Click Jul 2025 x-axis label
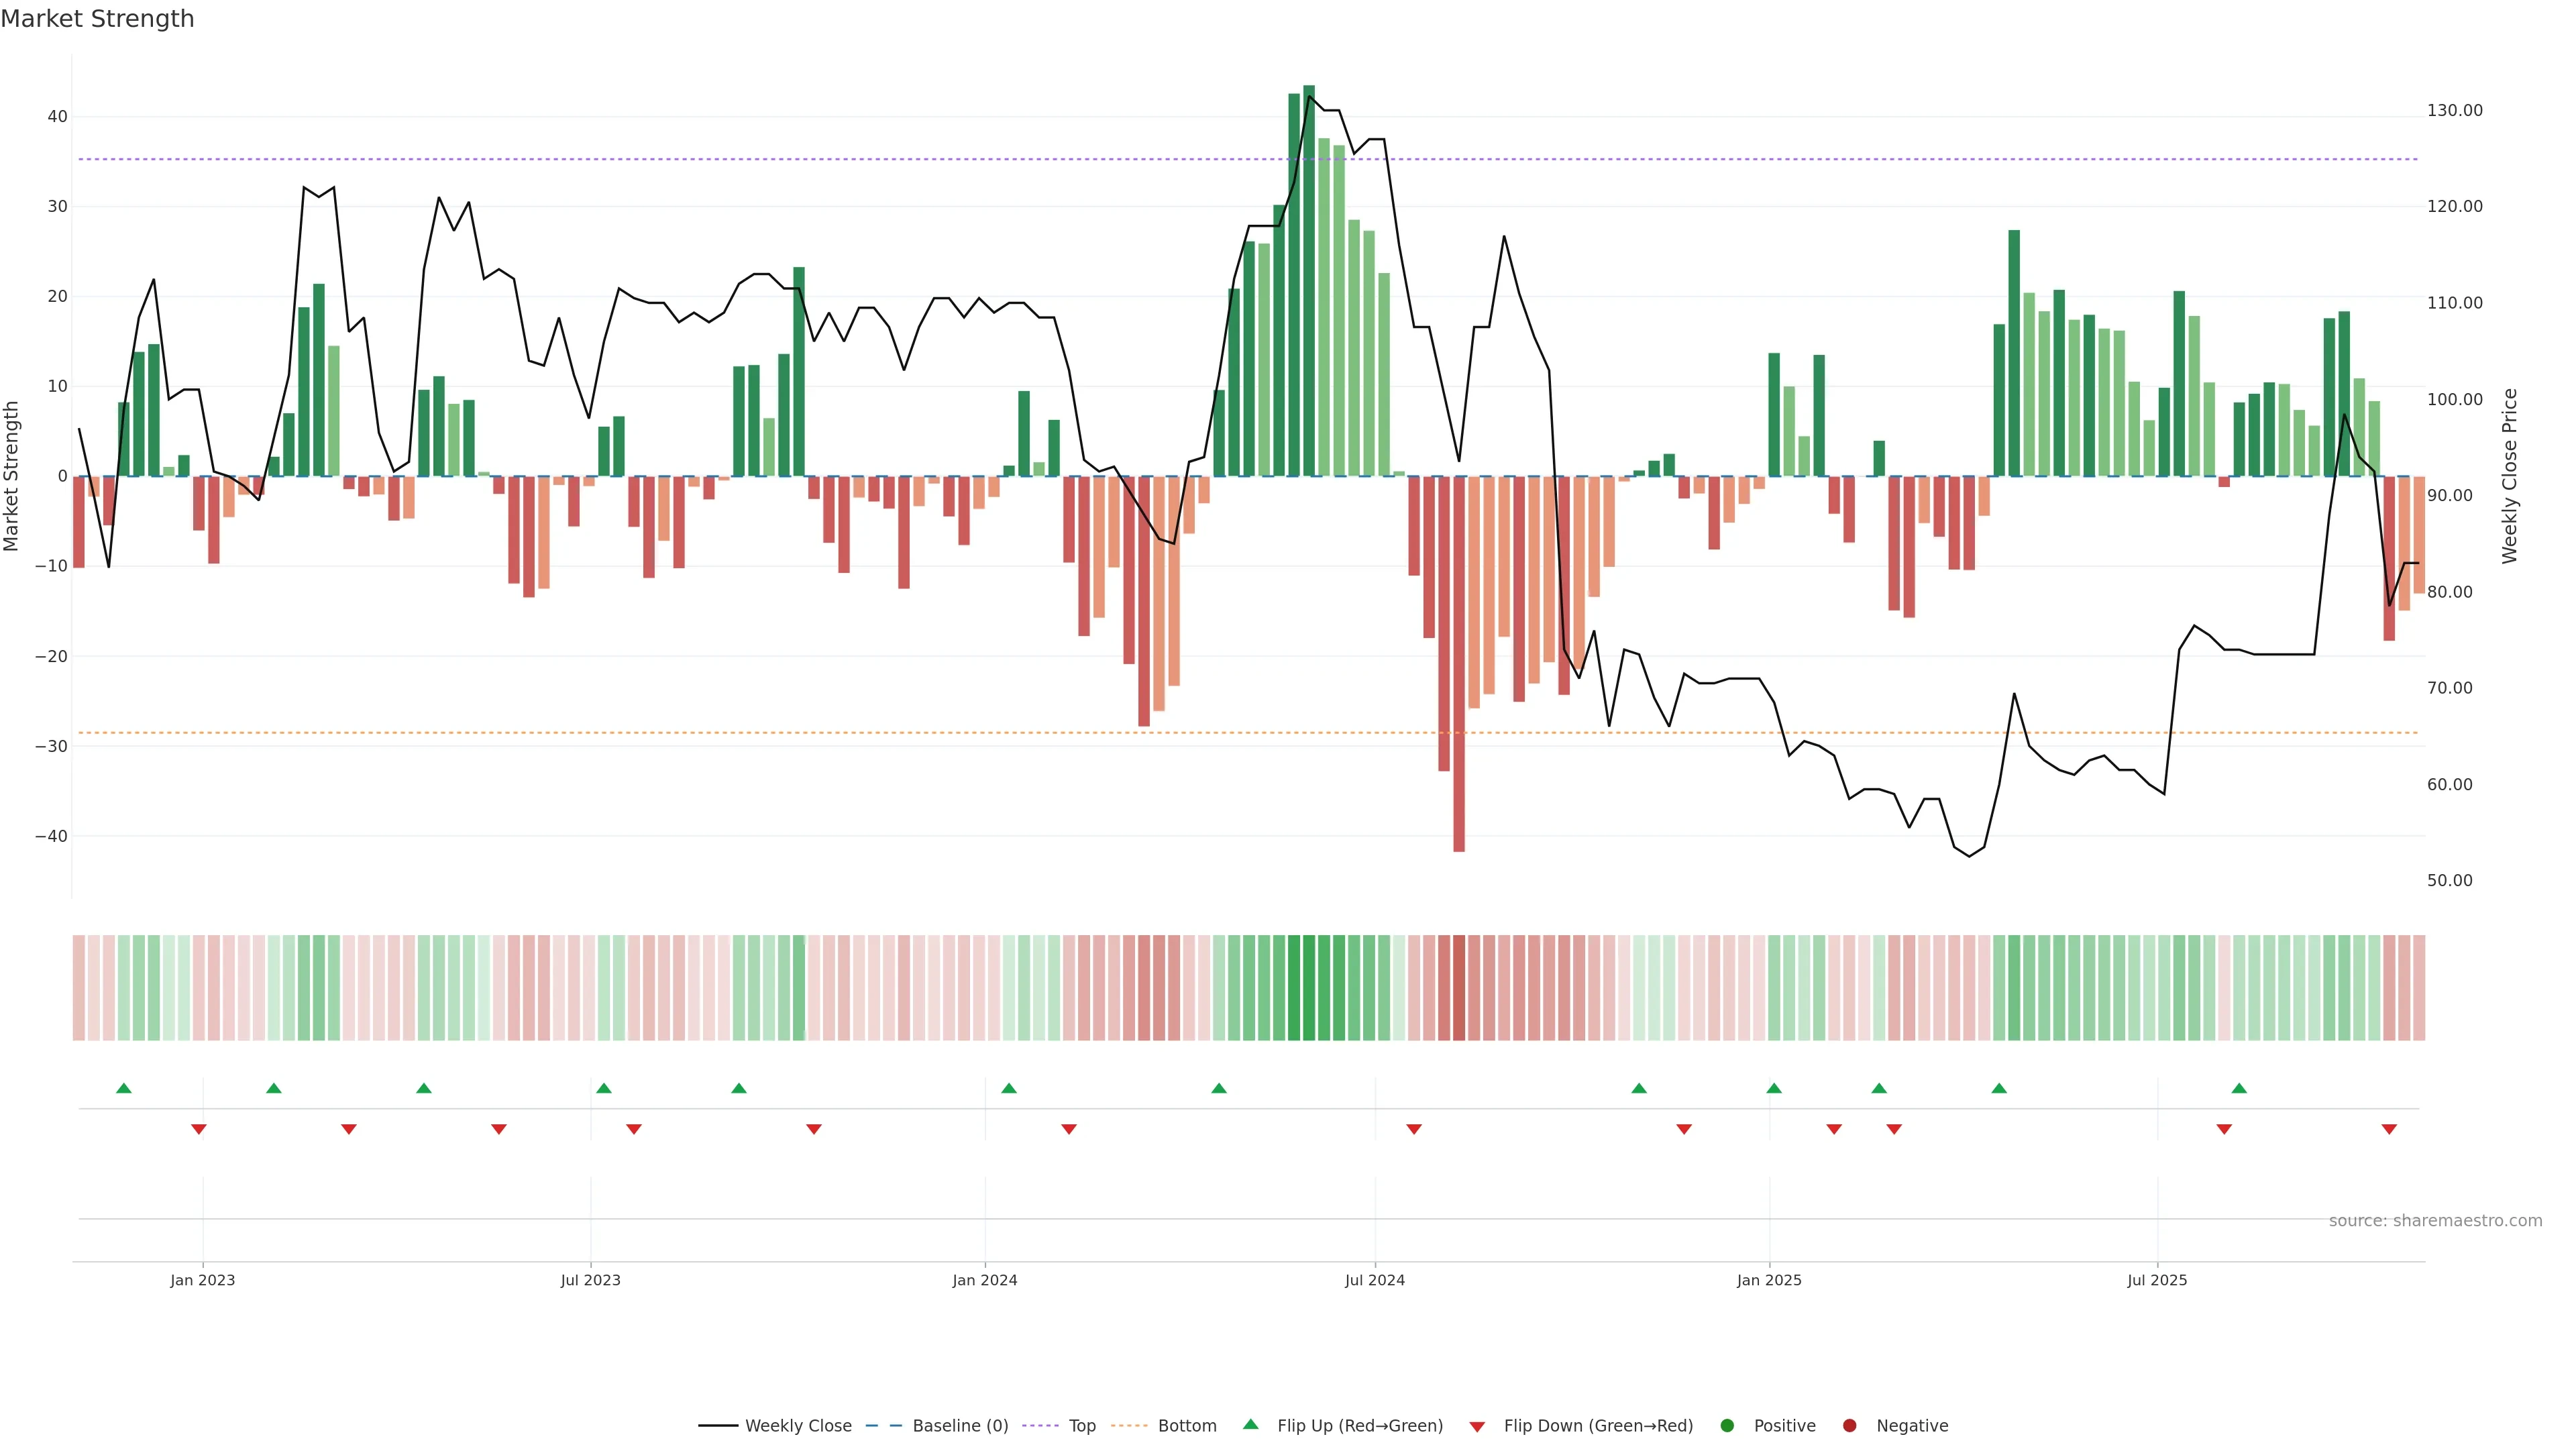 2157,1280
